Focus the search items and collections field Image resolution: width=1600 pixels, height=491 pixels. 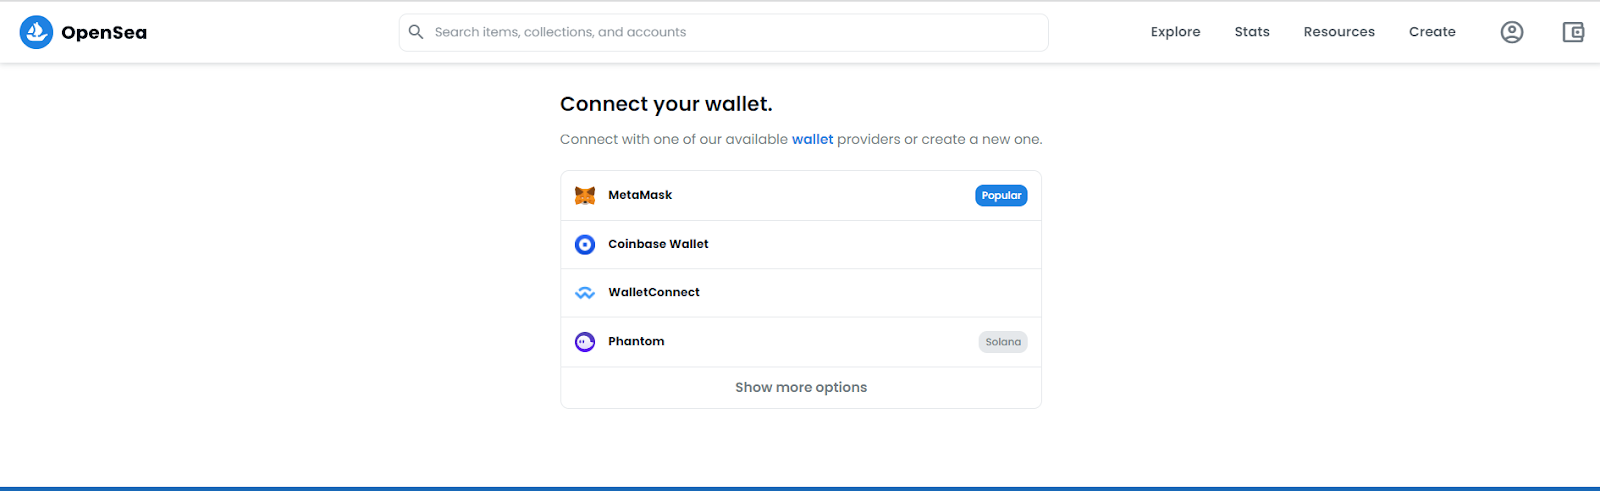[724, 32]
